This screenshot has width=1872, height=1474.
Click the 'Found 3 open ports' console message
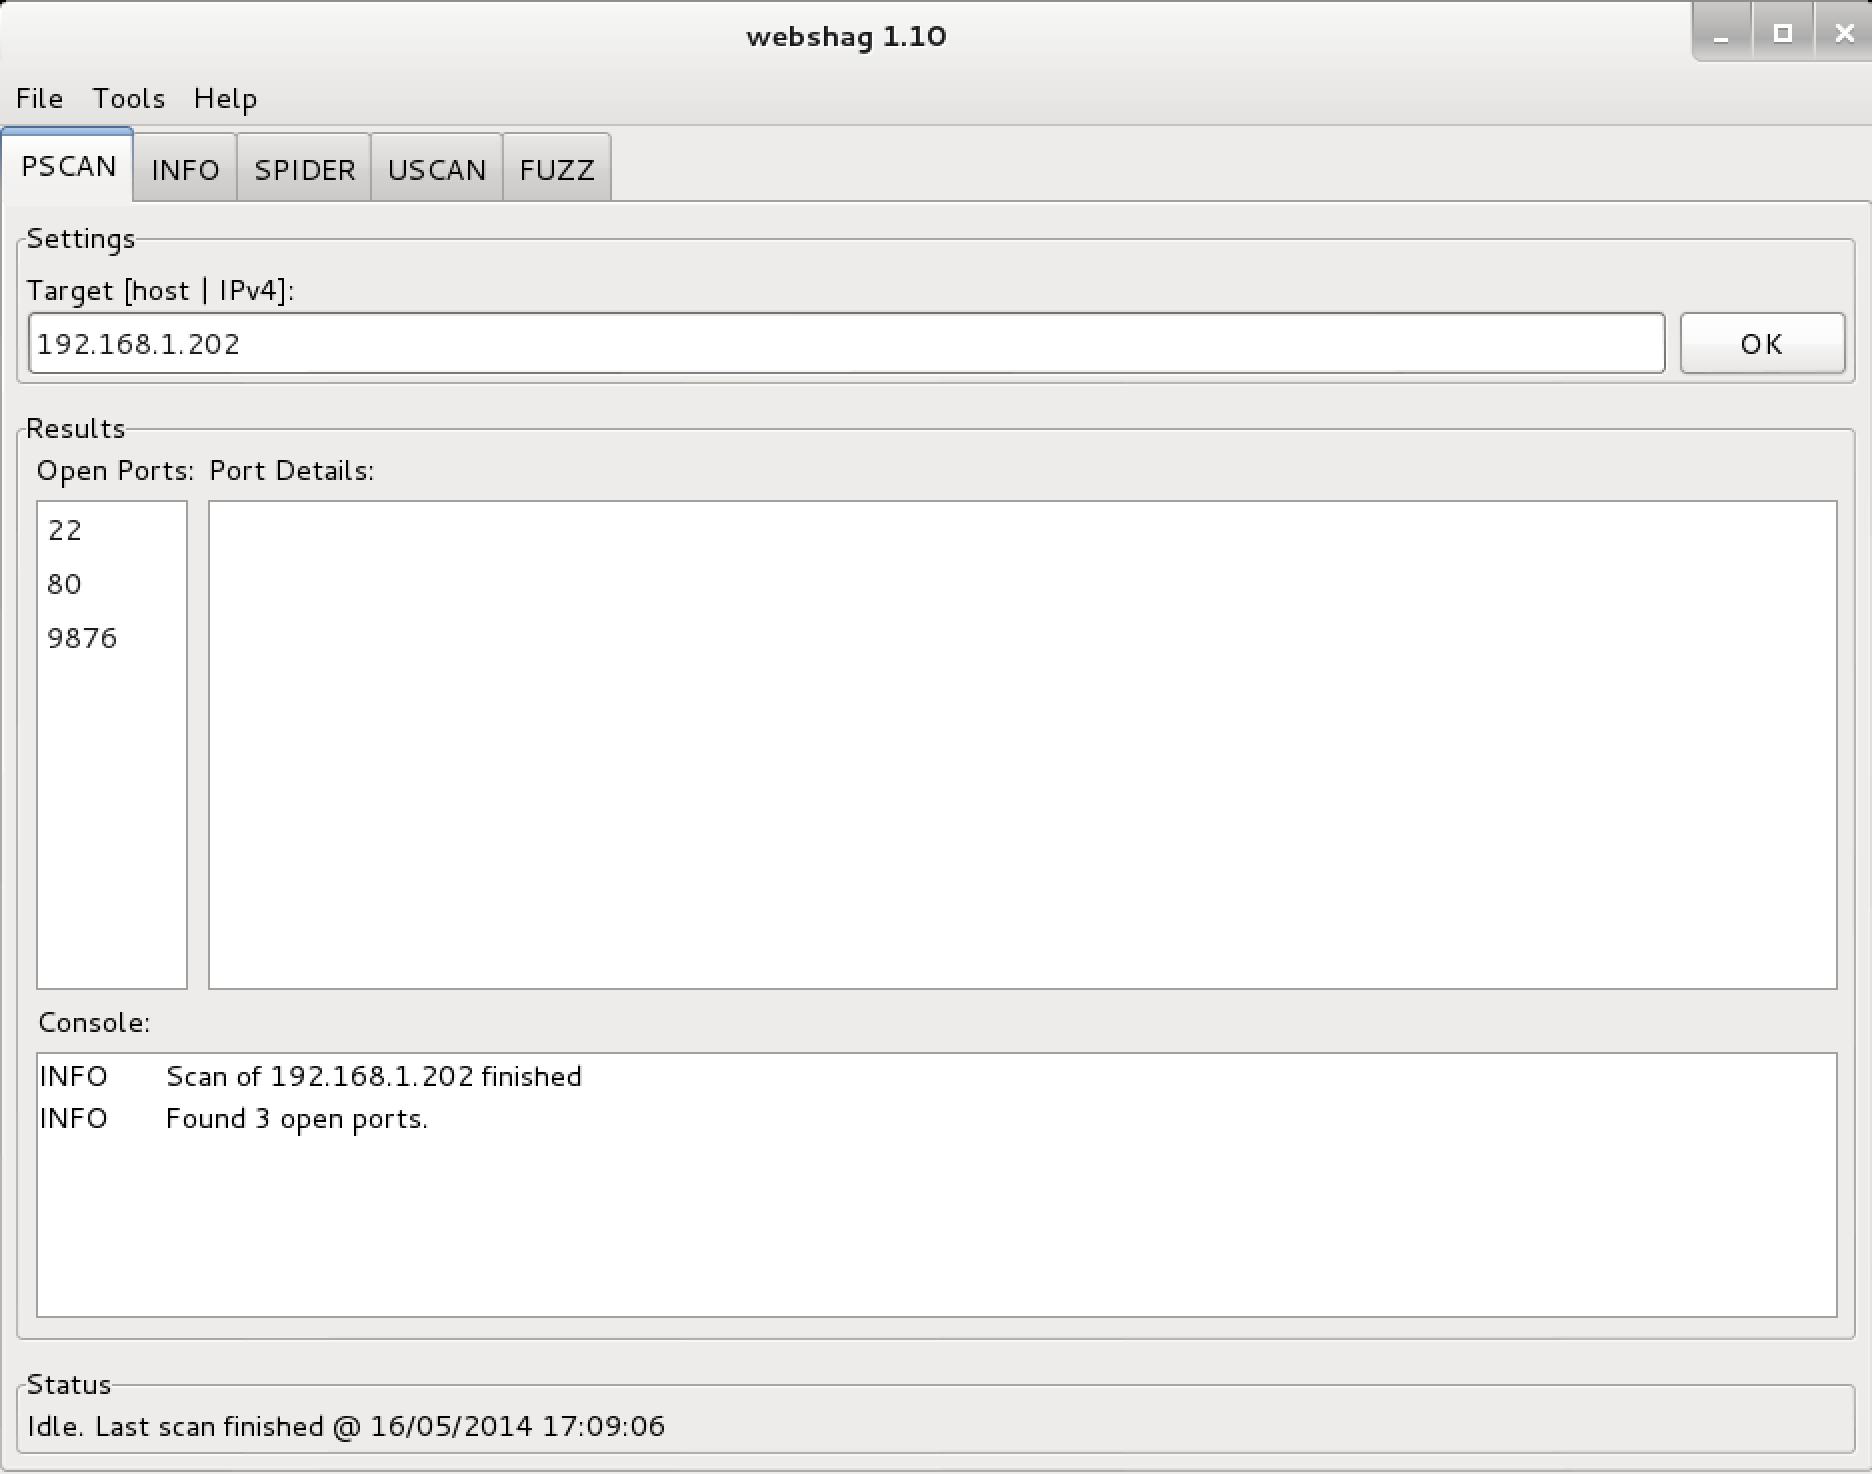point(296,1118)
